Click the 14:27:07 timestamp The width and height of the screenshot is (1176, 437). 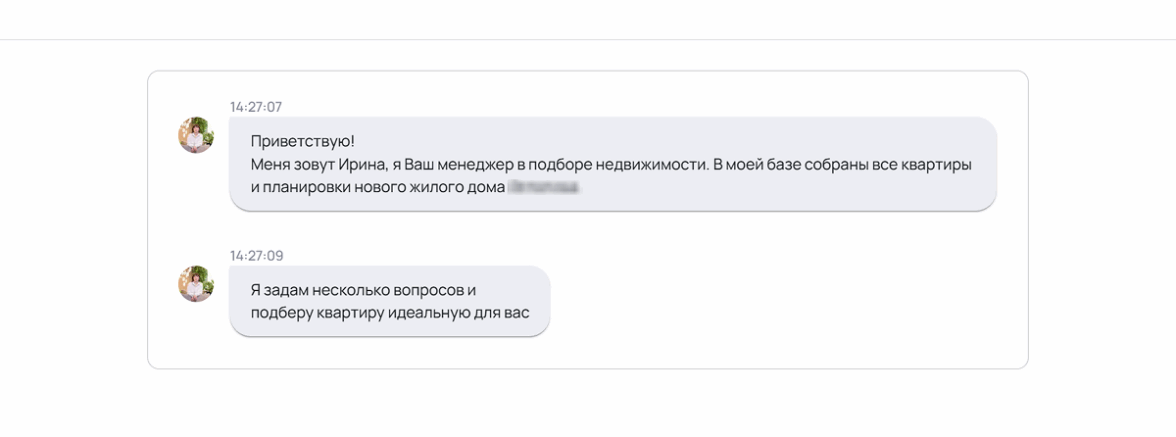coord(256,107)
